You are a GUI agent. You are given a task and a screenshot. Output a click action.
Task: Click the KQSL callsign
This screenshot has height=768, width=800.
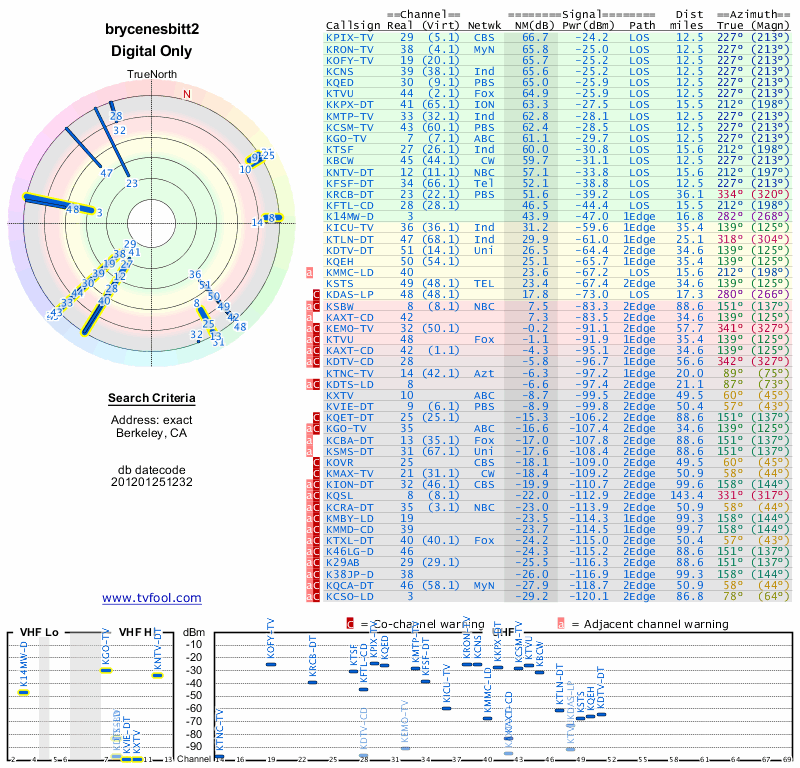point(340,496)
